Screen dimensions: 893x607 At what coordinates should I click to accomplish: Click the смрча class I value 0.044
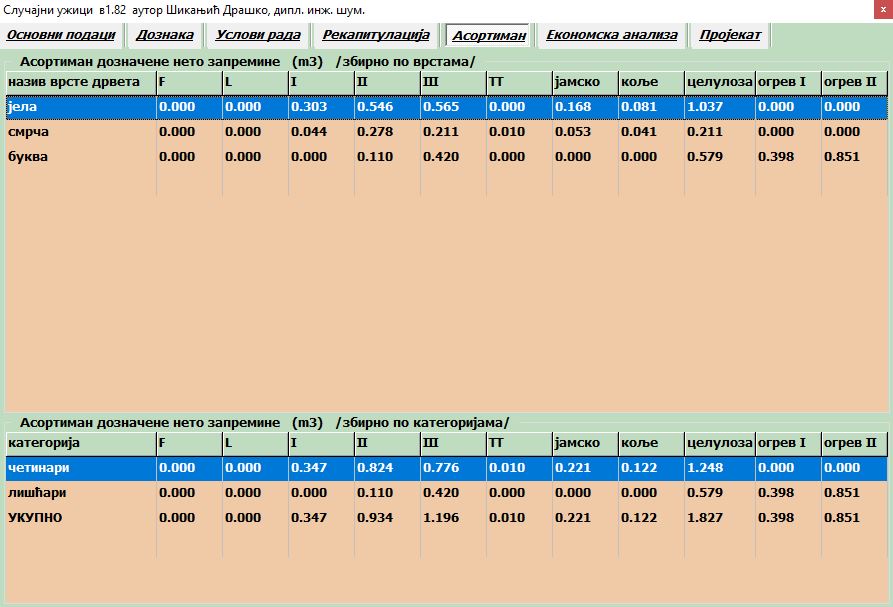tap(309, 132)
